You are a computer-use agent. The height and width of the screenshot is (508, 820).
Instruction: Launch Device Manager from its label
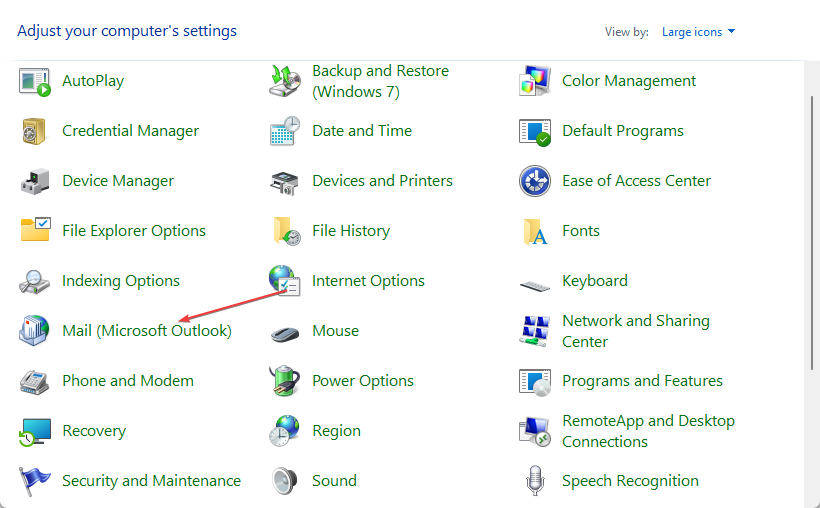[x=118, y=181]
